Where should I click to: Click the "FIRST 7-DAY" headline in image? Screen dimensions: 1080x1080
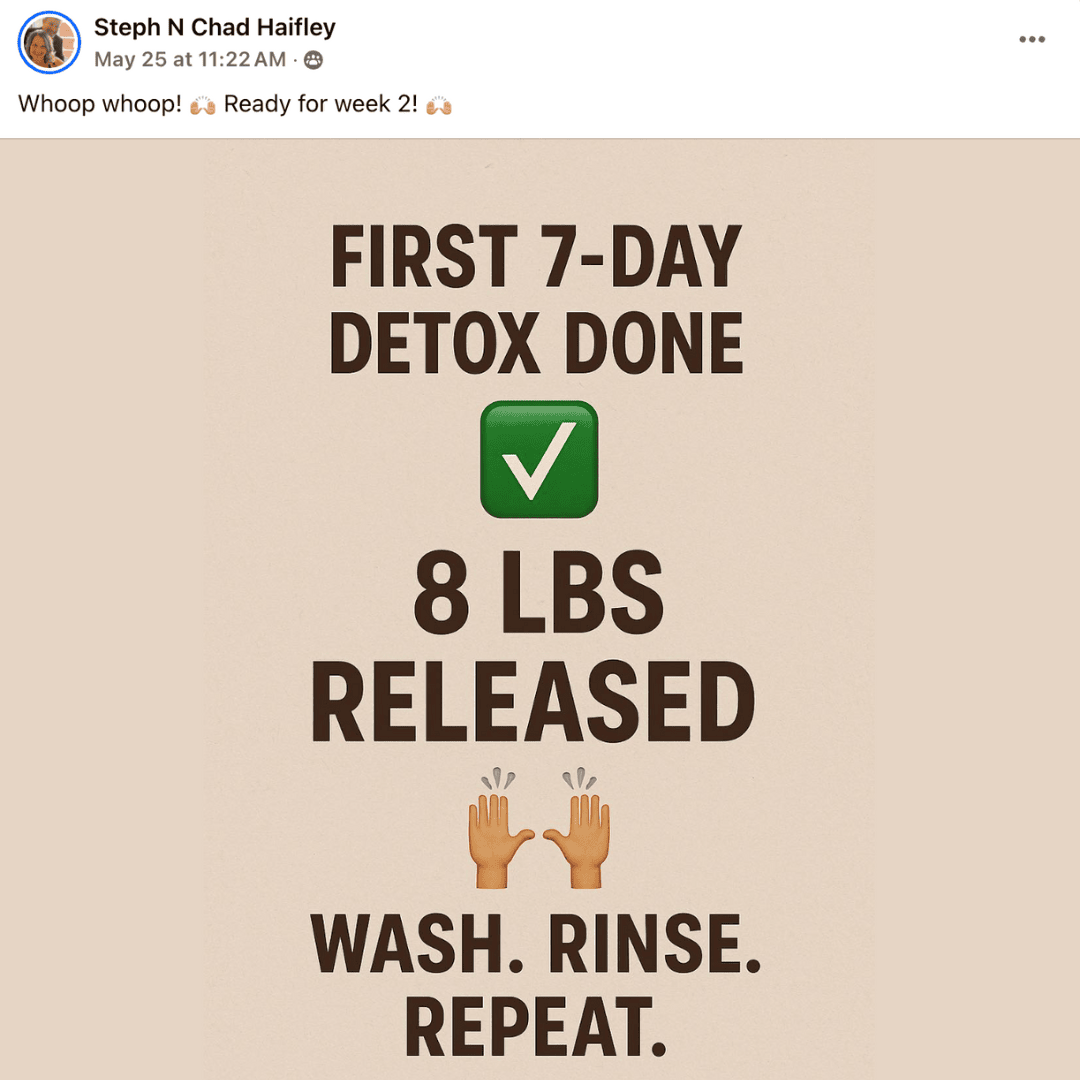(536, 256)
